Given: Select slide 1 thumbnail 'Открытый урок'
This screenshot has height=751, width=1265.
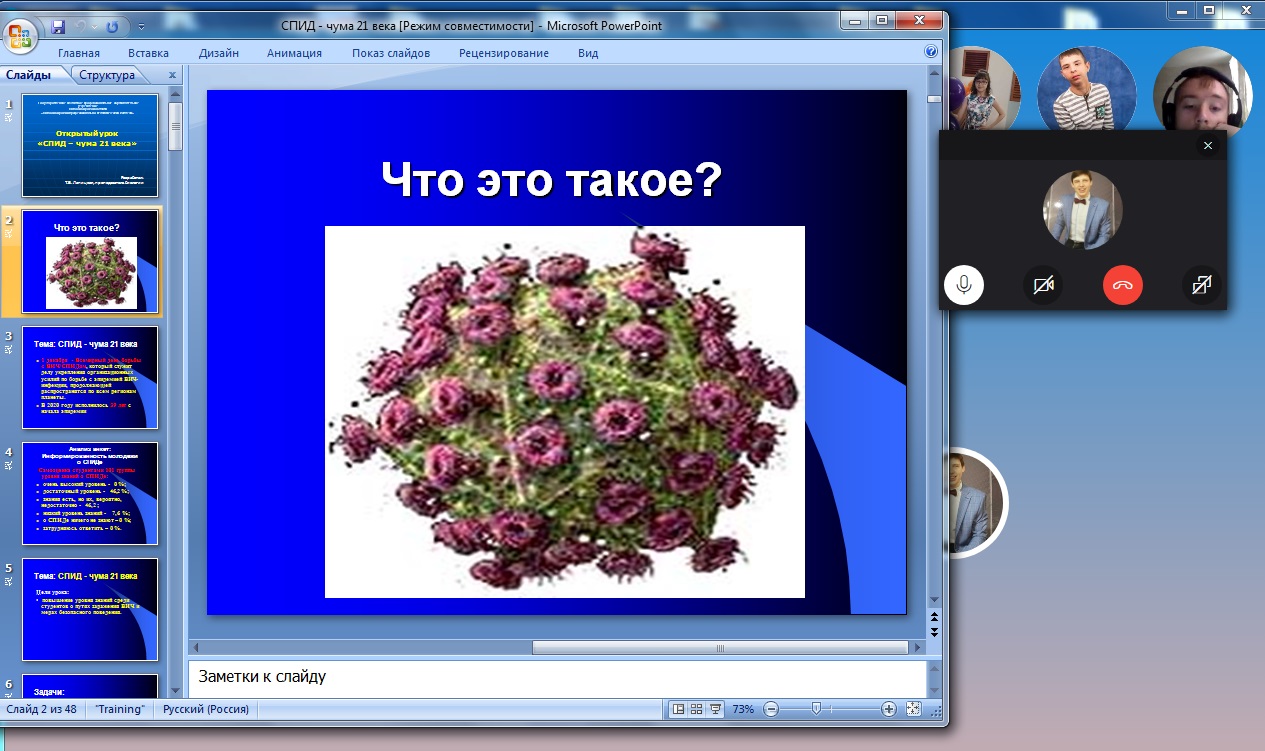Looking at the screenshot, I should tap(90, 145).
